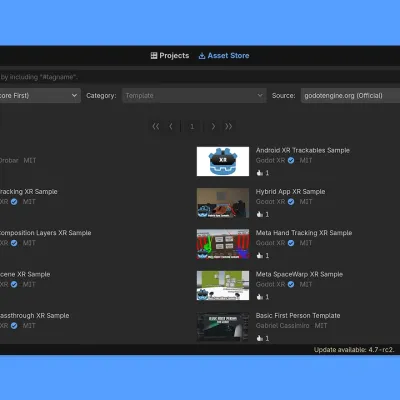The width and height of the screenshot is (400, 400).
Task: Open the Asset Store tab
Action: [x=224, y=56]
